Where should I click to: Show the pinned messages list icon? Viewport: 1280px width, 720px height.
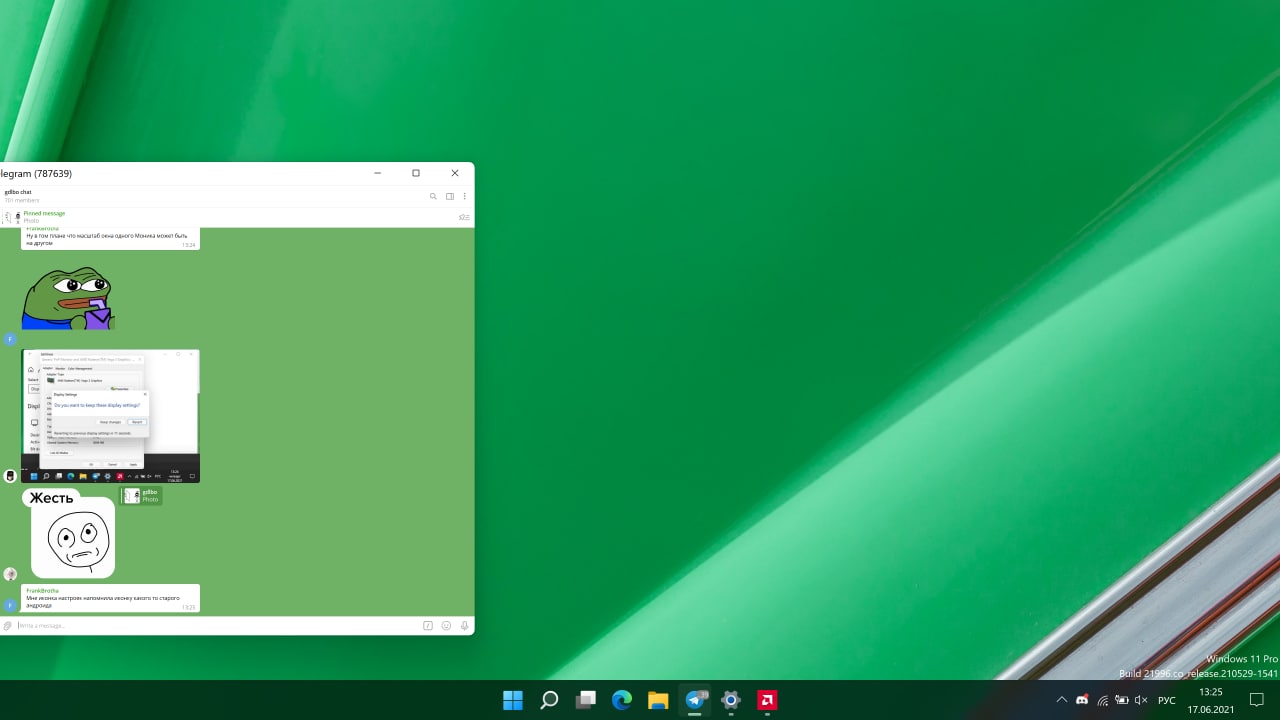tap(464, 217)
